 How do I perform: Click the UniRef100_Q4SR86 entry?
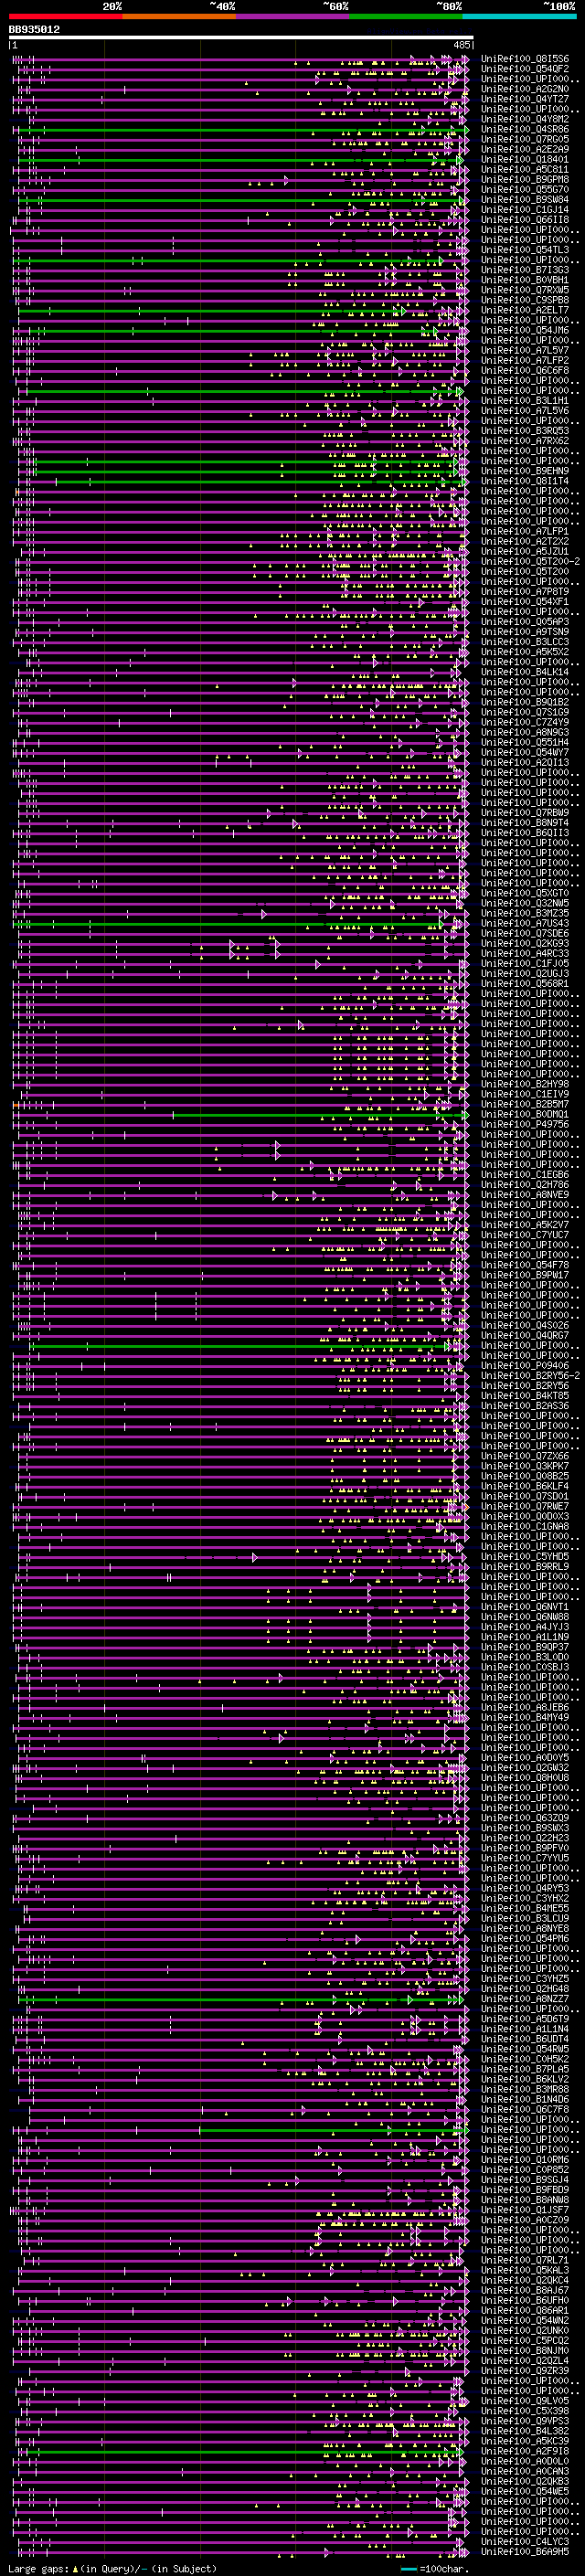click(x=525, y=129)
